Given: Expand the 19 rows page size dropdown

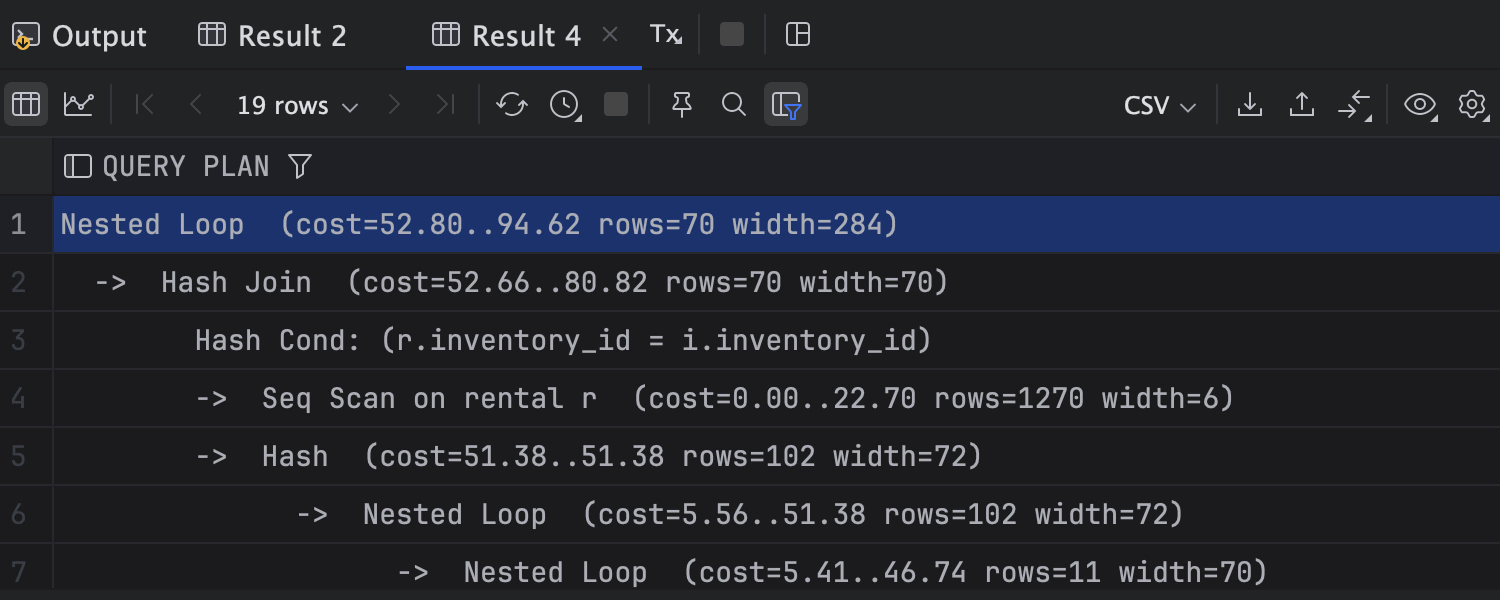Looking at the screenshot, I should (297, 105).
